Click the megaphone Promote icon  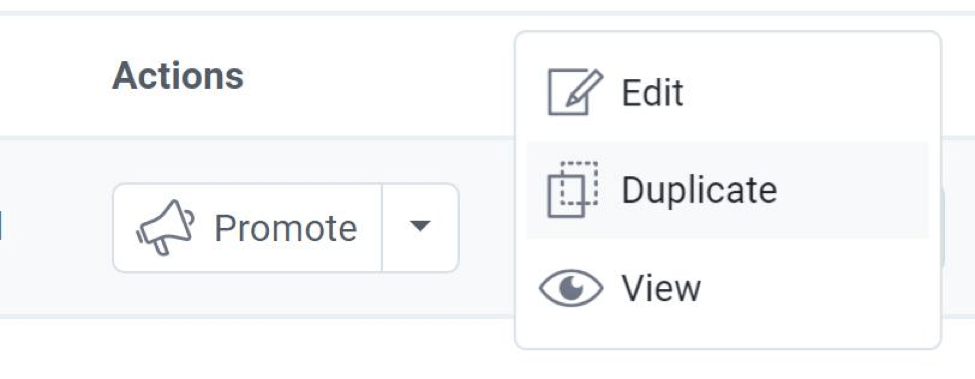[165, 227]
